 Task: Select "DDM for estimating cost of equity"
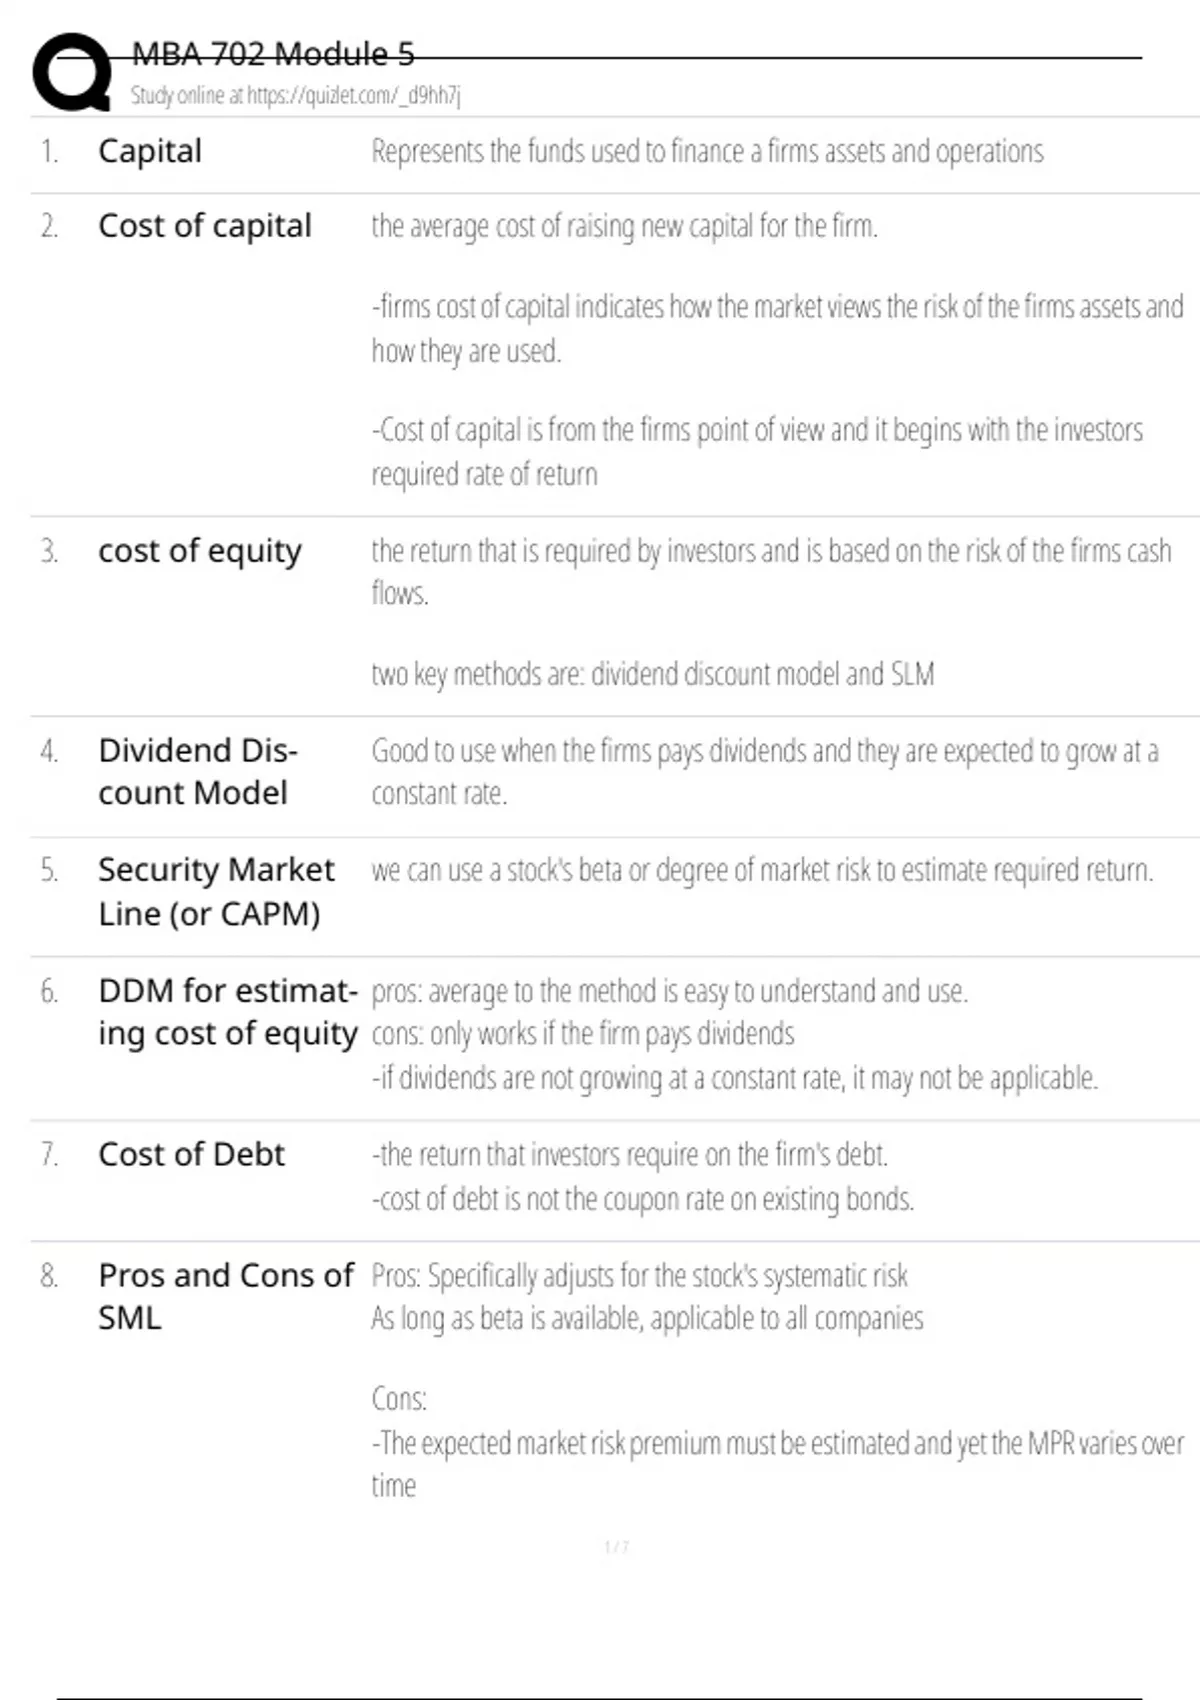(227, 1011)
